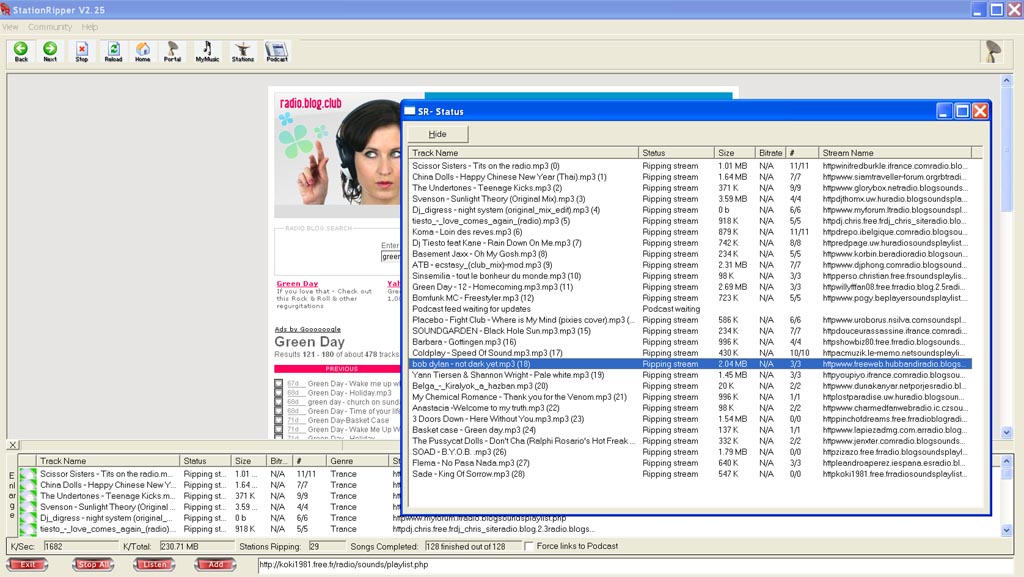Select Bomfunk MC - Freestyler.mp3 row

[690, 298]
